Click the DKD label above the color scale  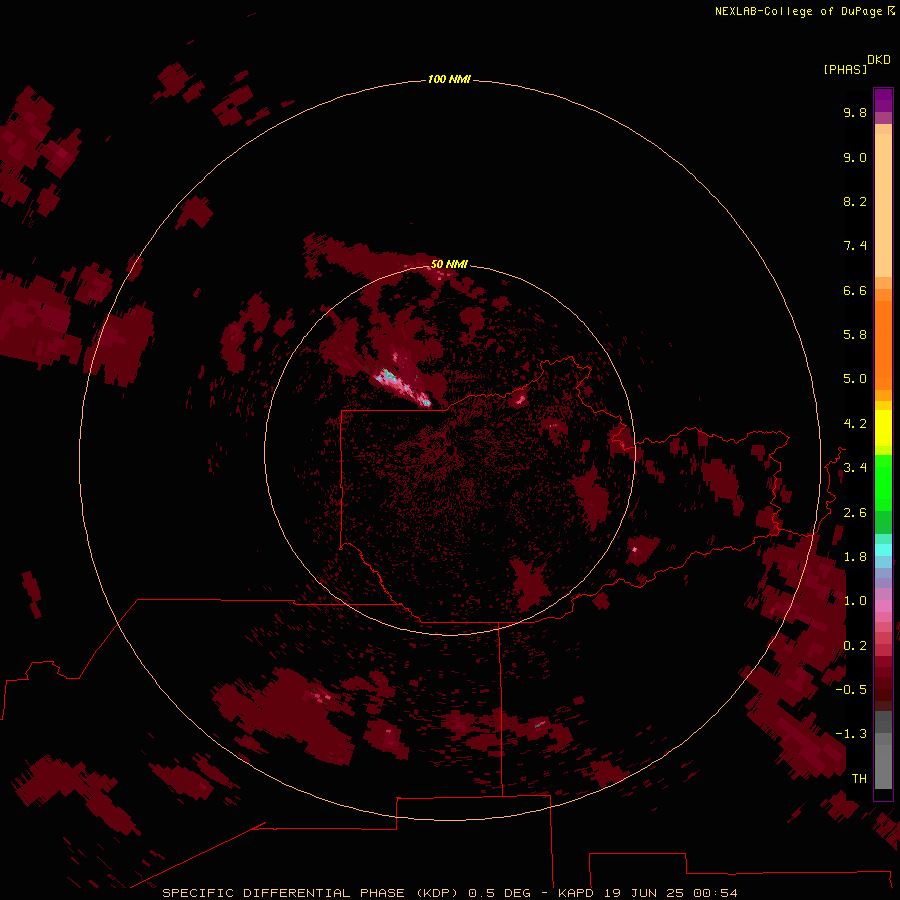click(x=879, y=60)
